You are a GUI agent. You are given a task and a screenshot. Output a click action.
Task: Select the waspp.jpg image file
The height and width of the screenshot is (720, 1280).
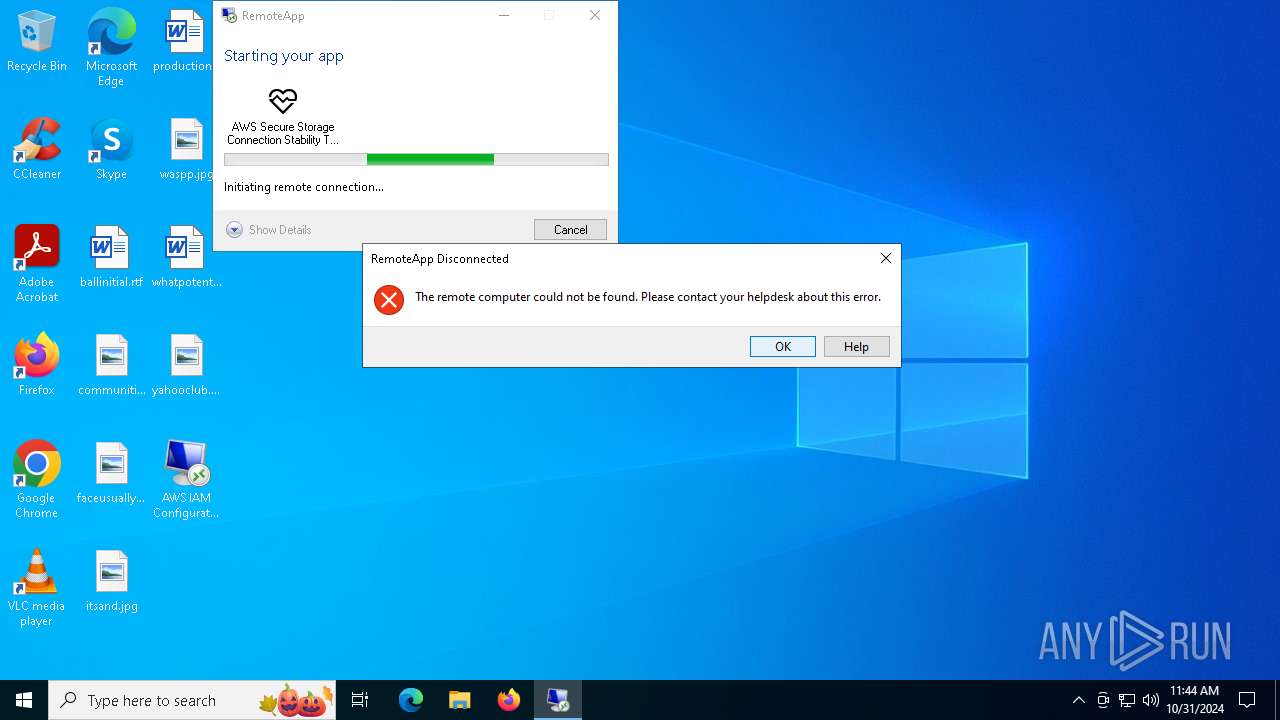coord(186,150)
